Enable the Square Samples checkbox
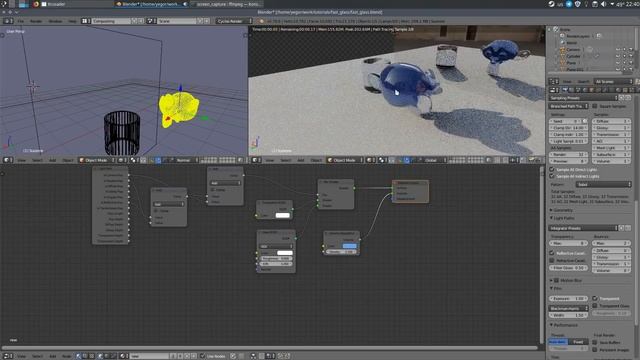Viewport: 640px width, 360px height. click(x=595, y=106)
